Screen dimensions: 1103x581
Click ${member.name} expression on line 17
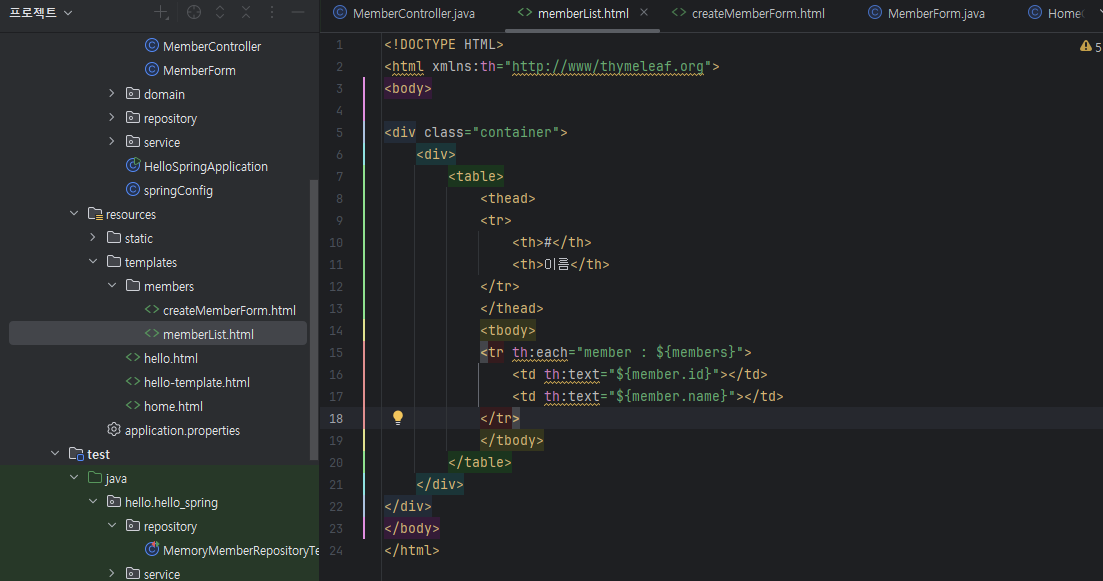pyautogui.click(x=675, y=396)
